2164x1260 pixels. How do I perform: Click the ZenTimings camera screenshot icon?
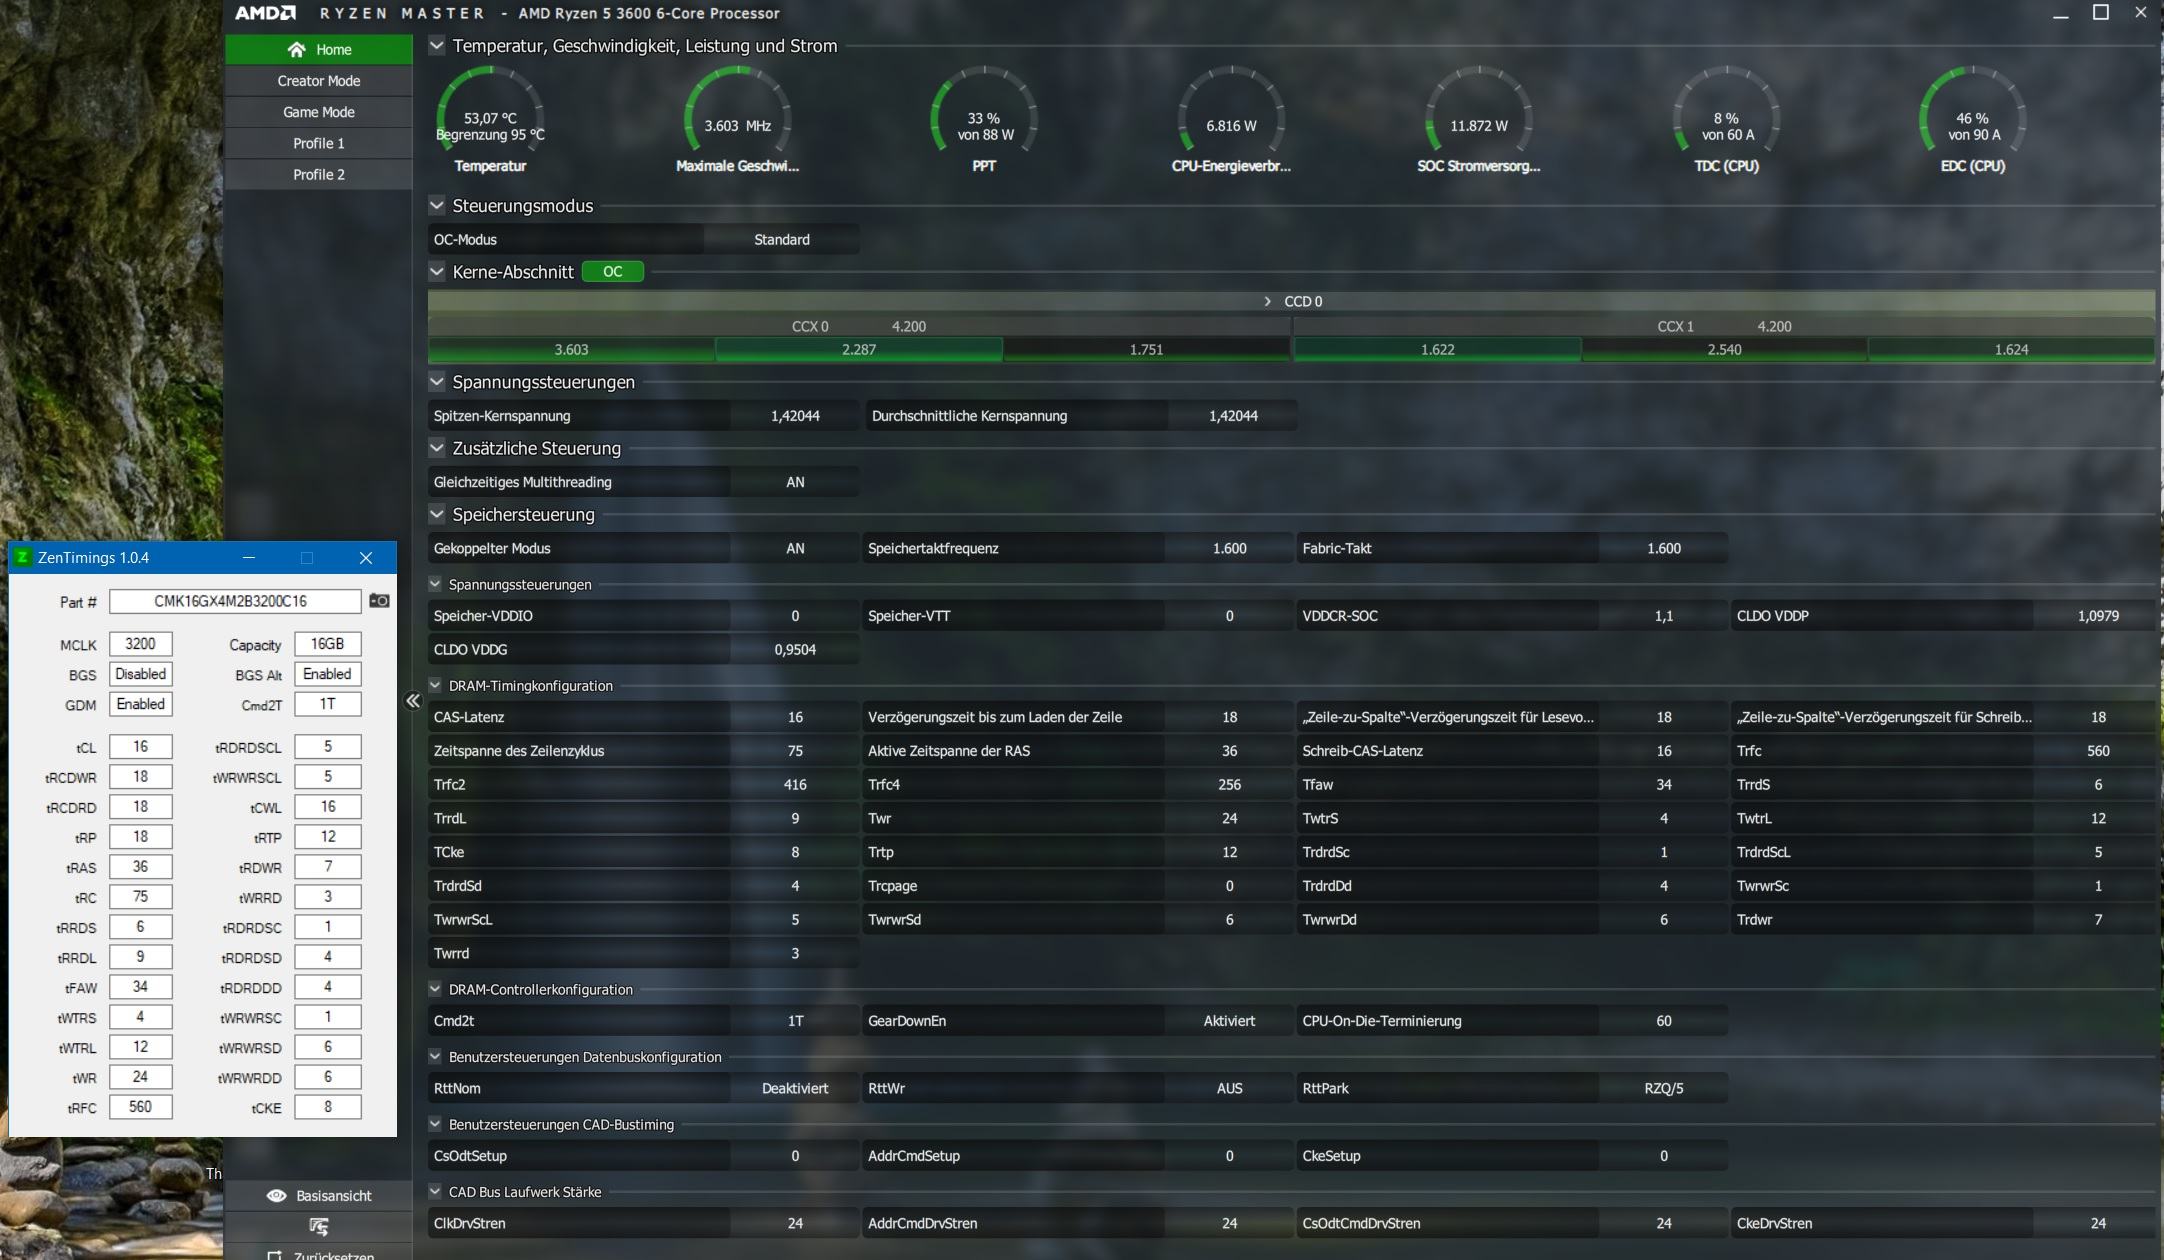click(379, 601)
